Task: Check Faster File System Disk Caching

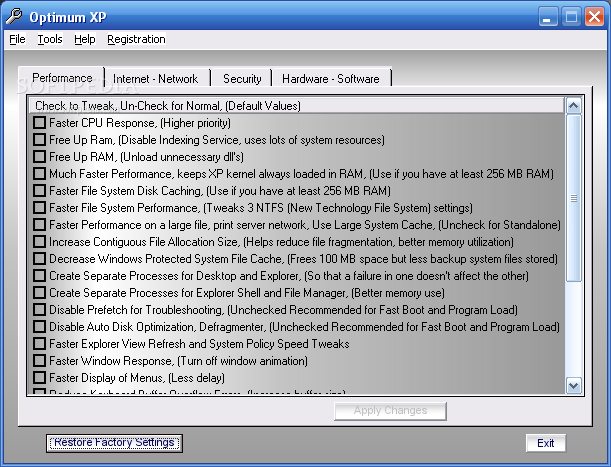Action: click(x=39, y=191)
